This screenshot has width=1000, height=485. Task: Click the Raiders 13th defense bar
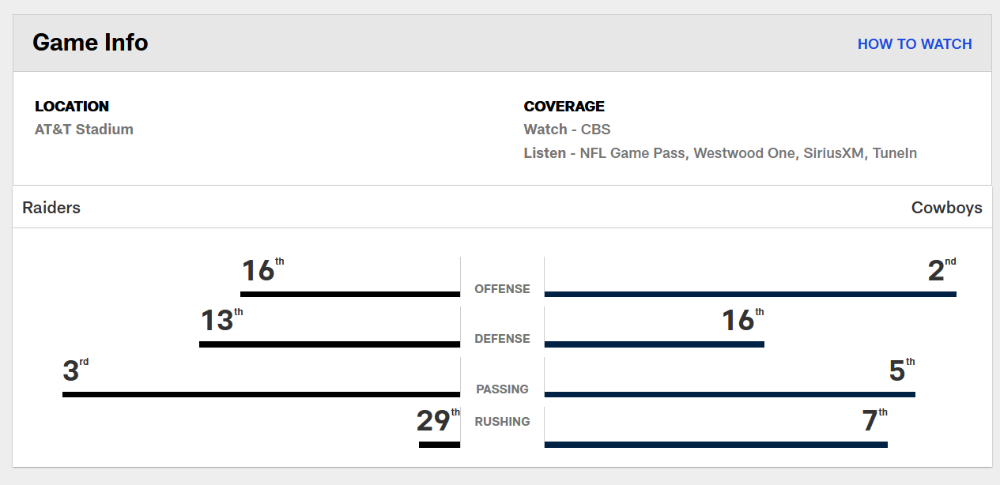[330, 344]
